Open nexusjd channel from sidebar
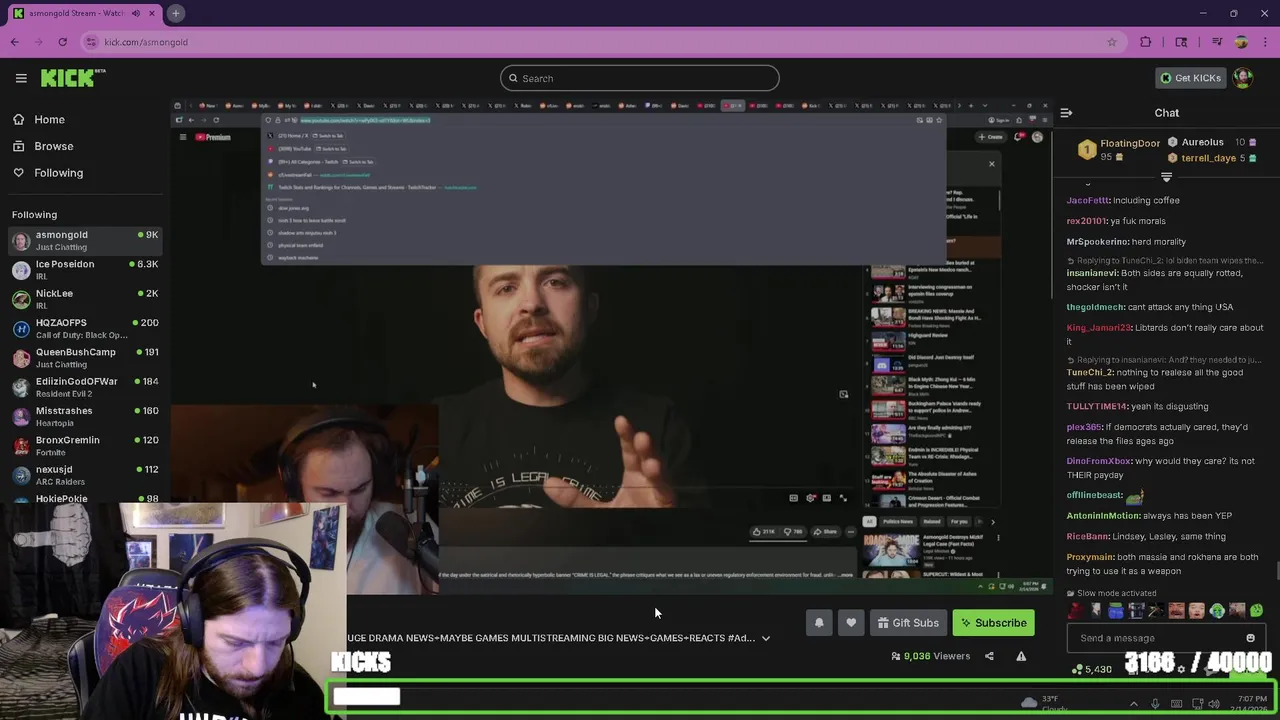 pyautogui.click(x=85, y=475)
